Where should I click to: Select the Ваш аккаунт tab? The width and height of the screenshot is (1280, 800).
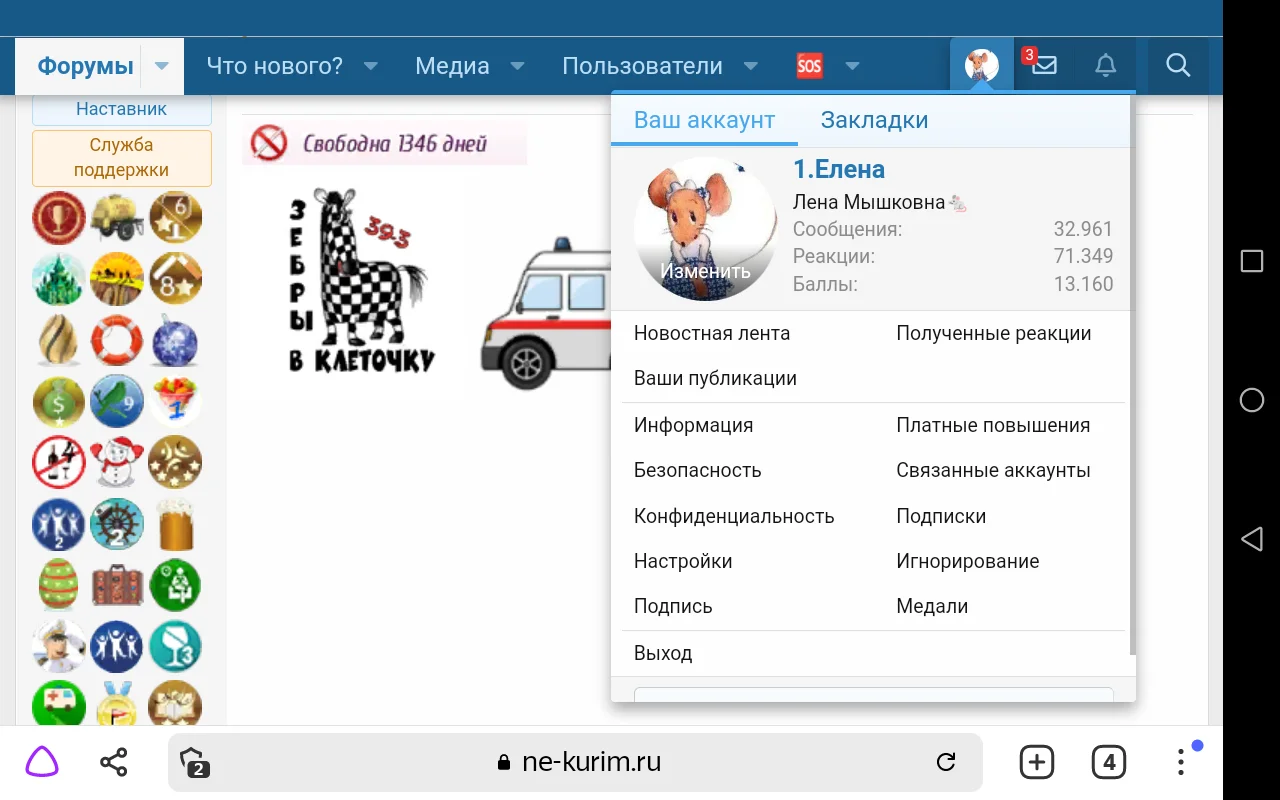[704, 119]
